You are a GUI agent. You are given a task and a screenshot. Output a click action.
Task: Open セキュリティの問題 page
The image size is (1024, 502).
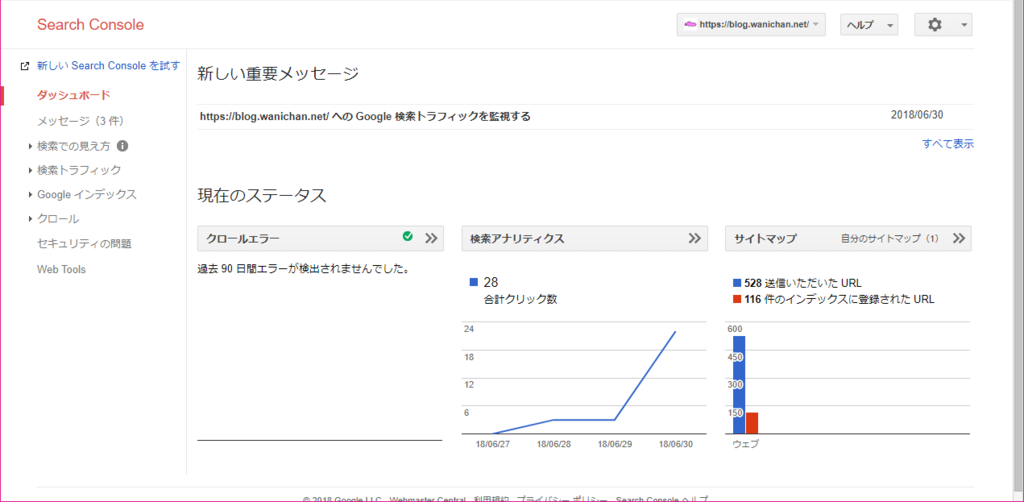[84, 243]
